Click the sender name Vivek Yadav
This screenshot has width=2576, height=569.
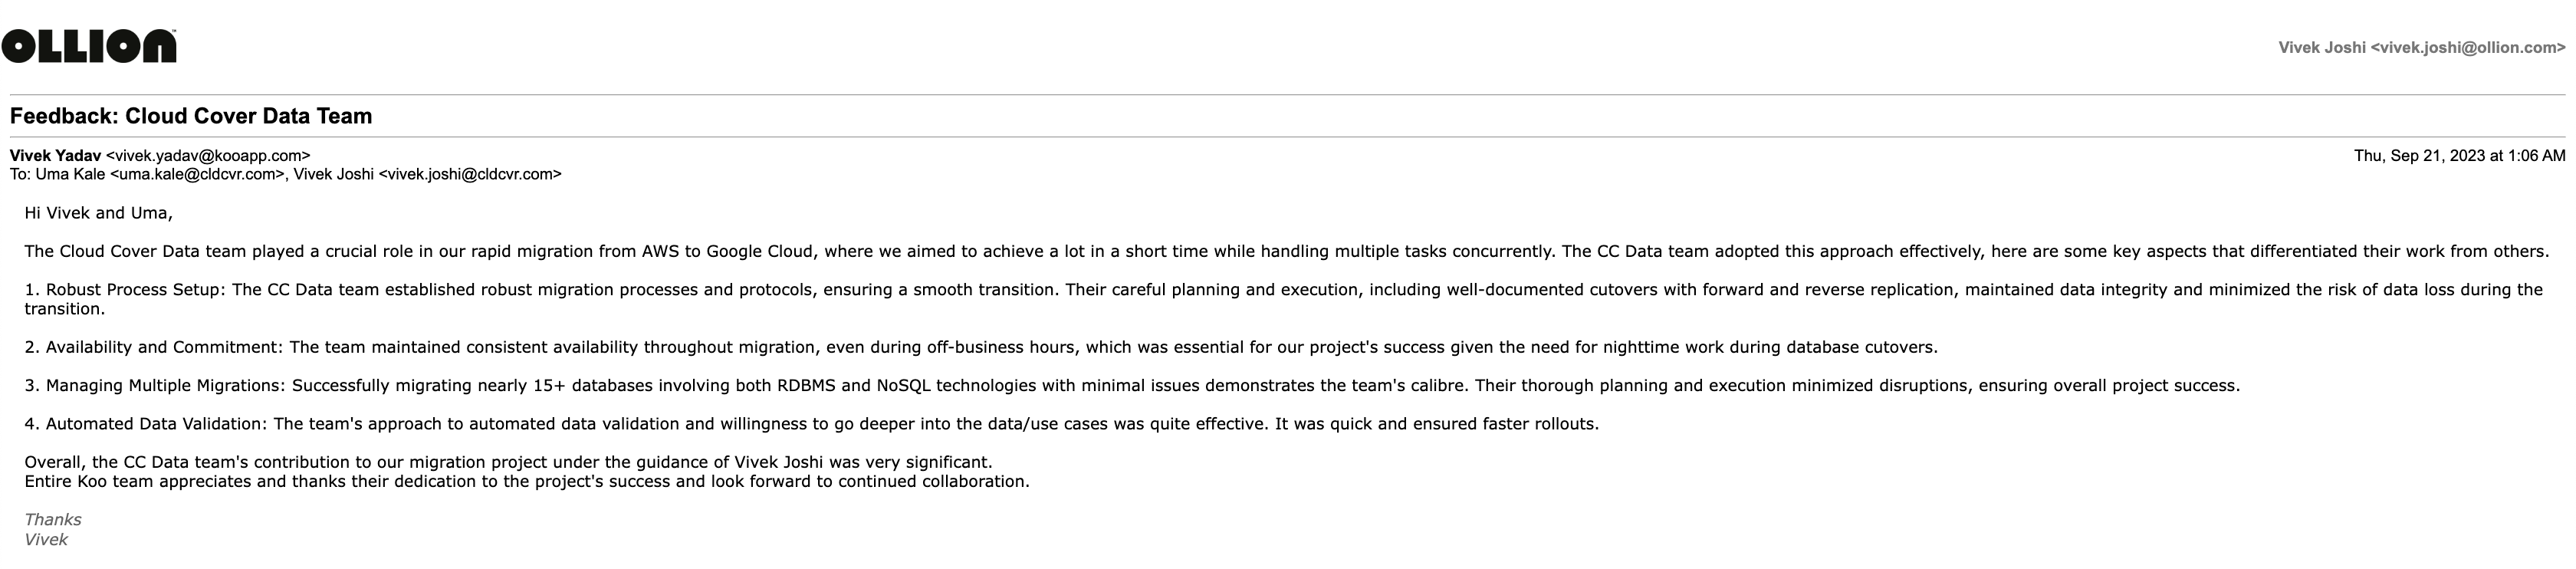[x=55, y=156]
